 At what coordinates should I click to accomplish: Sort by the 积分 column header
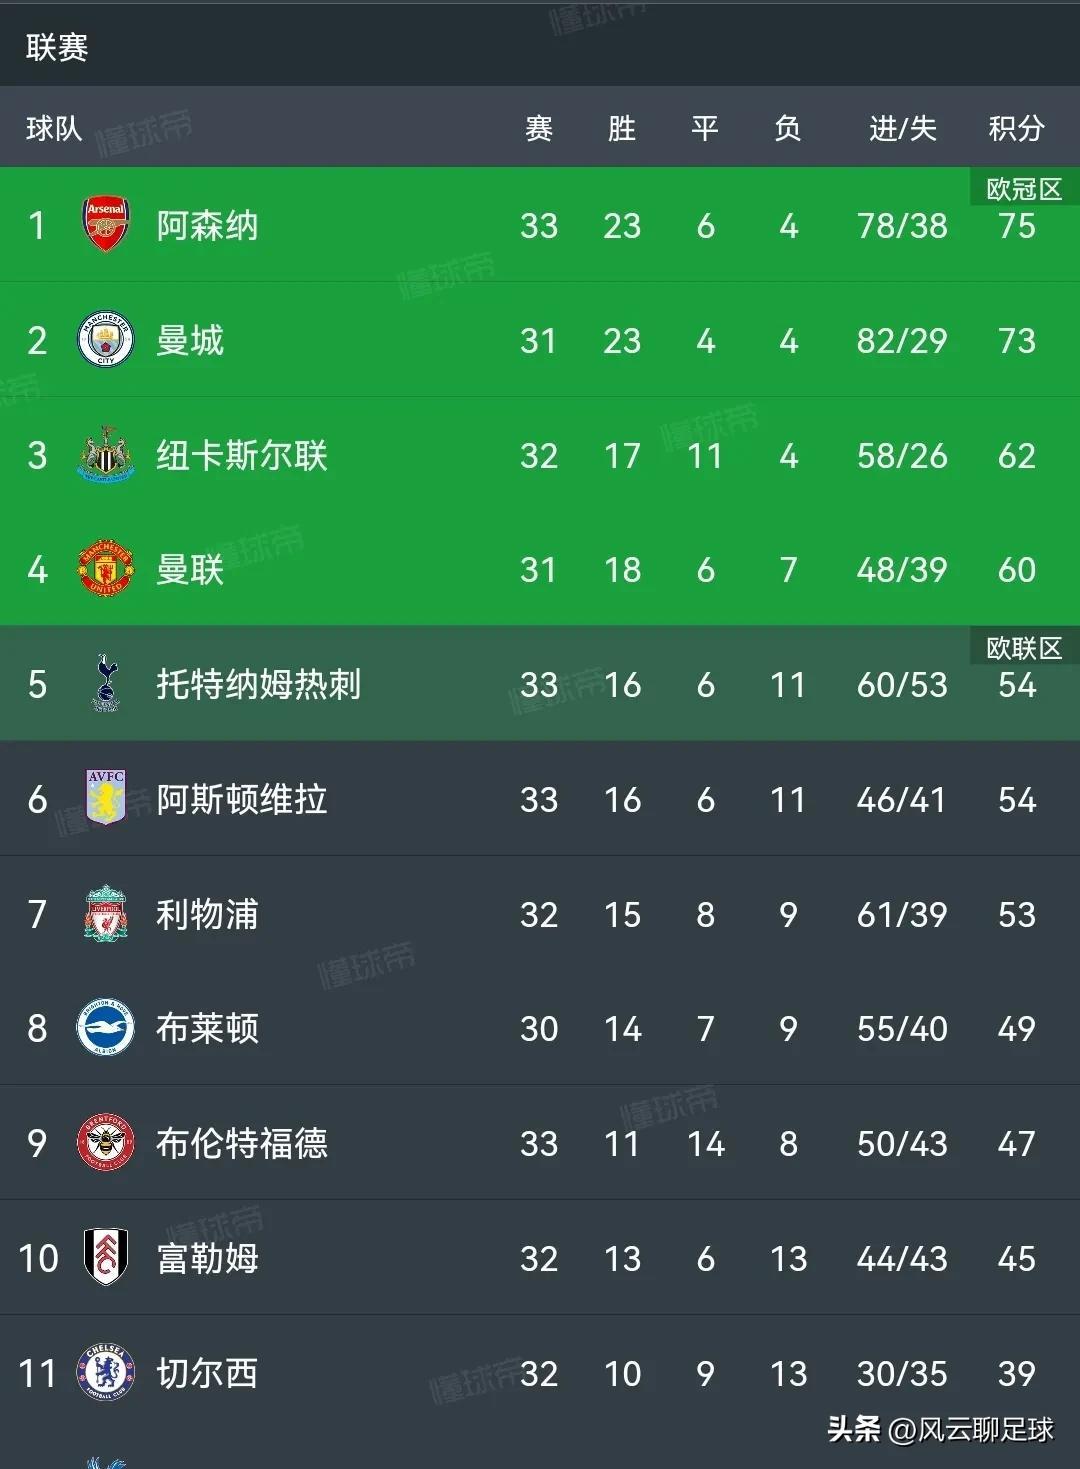[1016, 128]
